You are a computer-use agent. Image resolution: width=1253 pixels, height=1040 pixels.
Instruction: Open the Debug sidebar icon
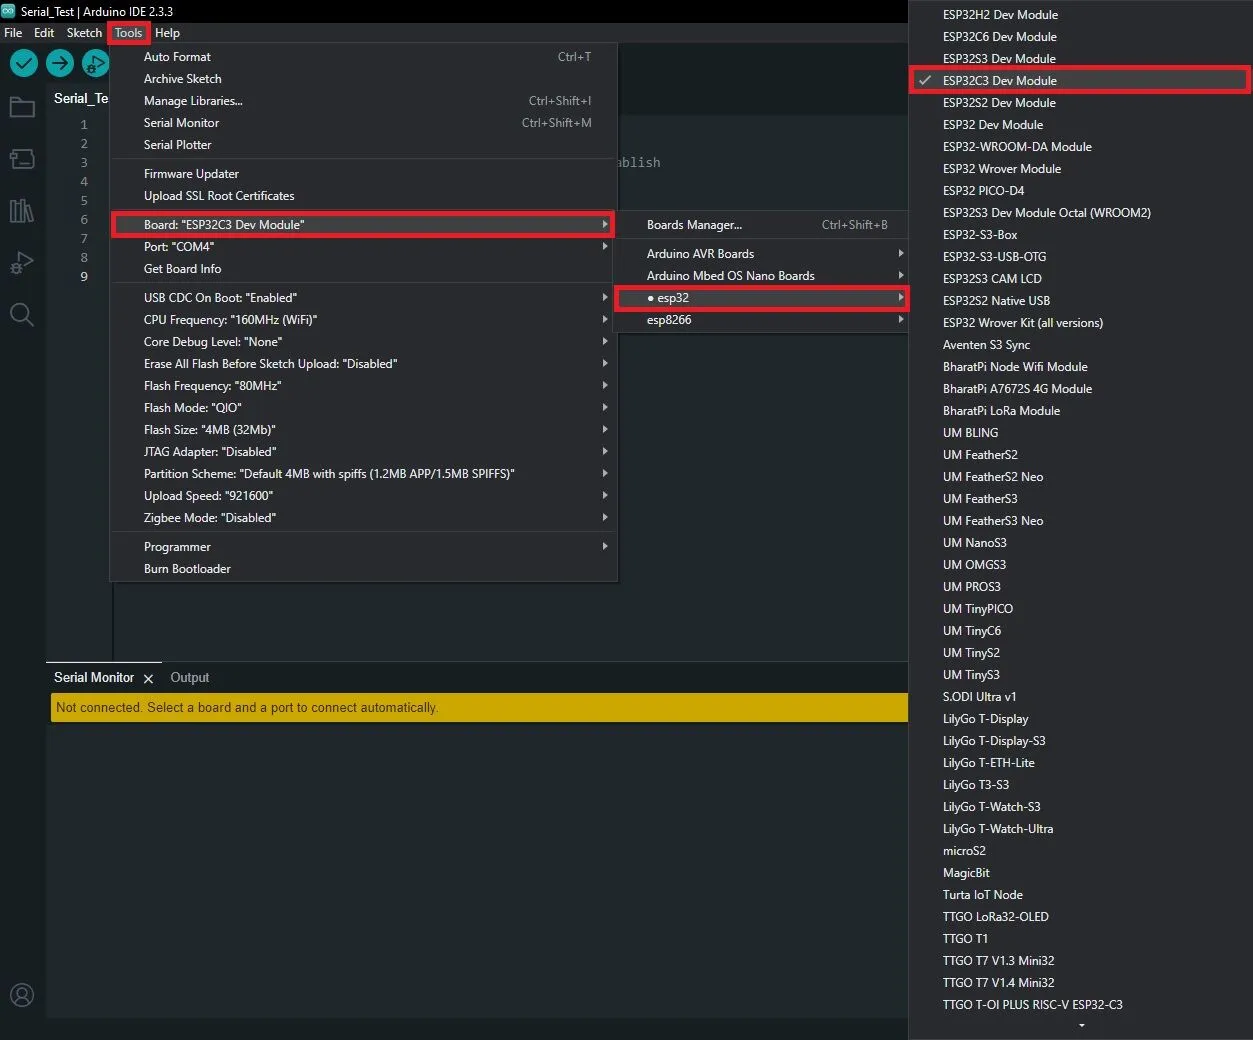(22, 263)
